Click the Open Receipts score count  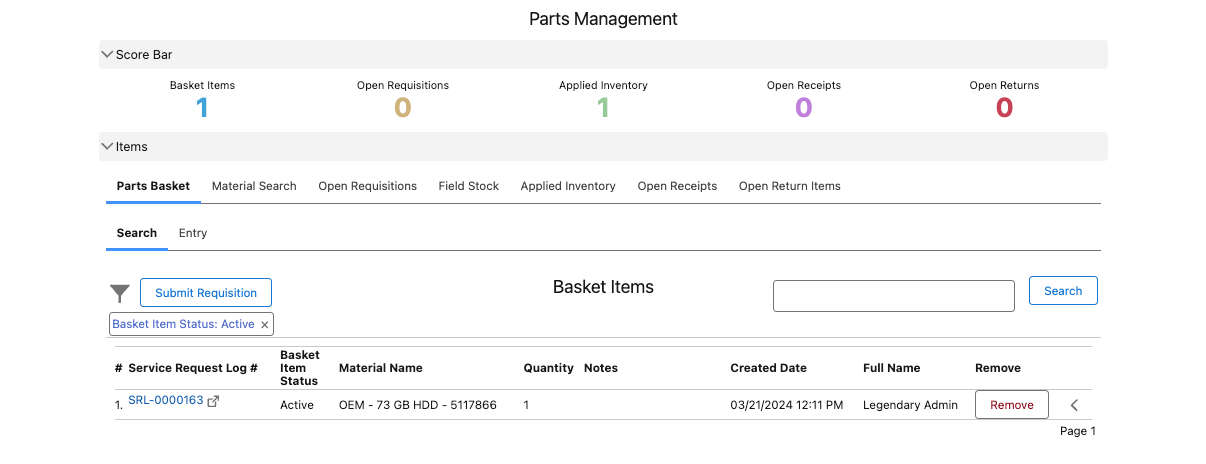(x=804, y=108)
